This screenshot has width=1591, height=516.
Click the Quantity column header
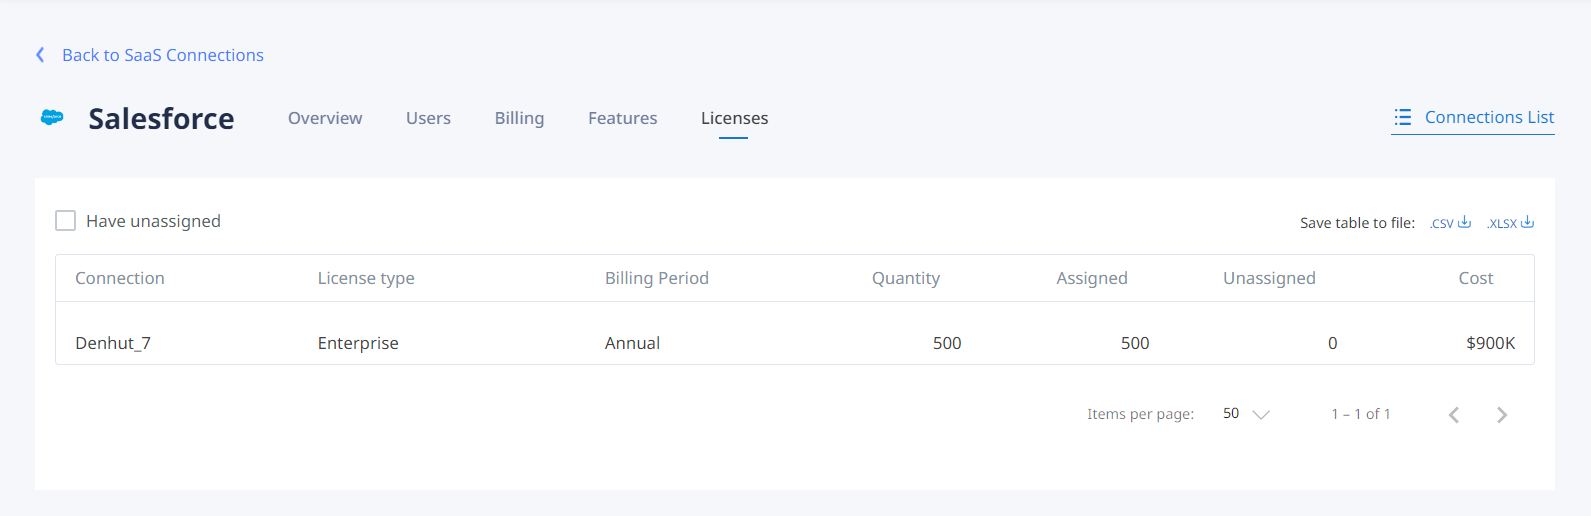tap(906, 278)
